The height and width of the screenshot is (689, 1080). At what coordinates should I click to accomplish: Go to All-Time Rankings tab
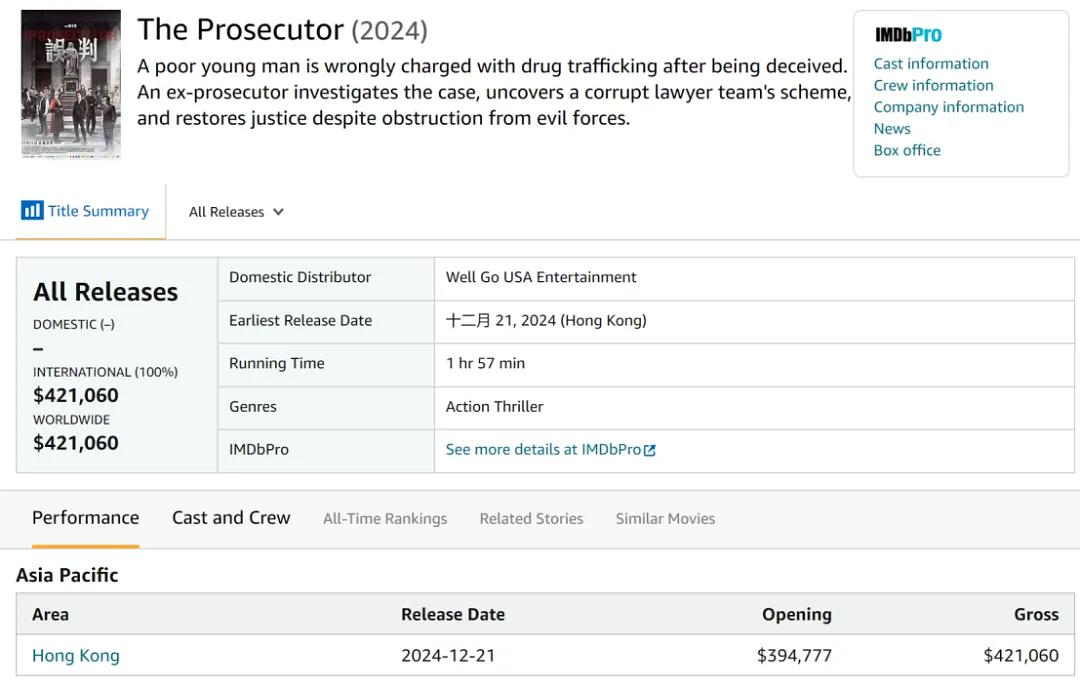pyautogui.click(x=385, y=519)
